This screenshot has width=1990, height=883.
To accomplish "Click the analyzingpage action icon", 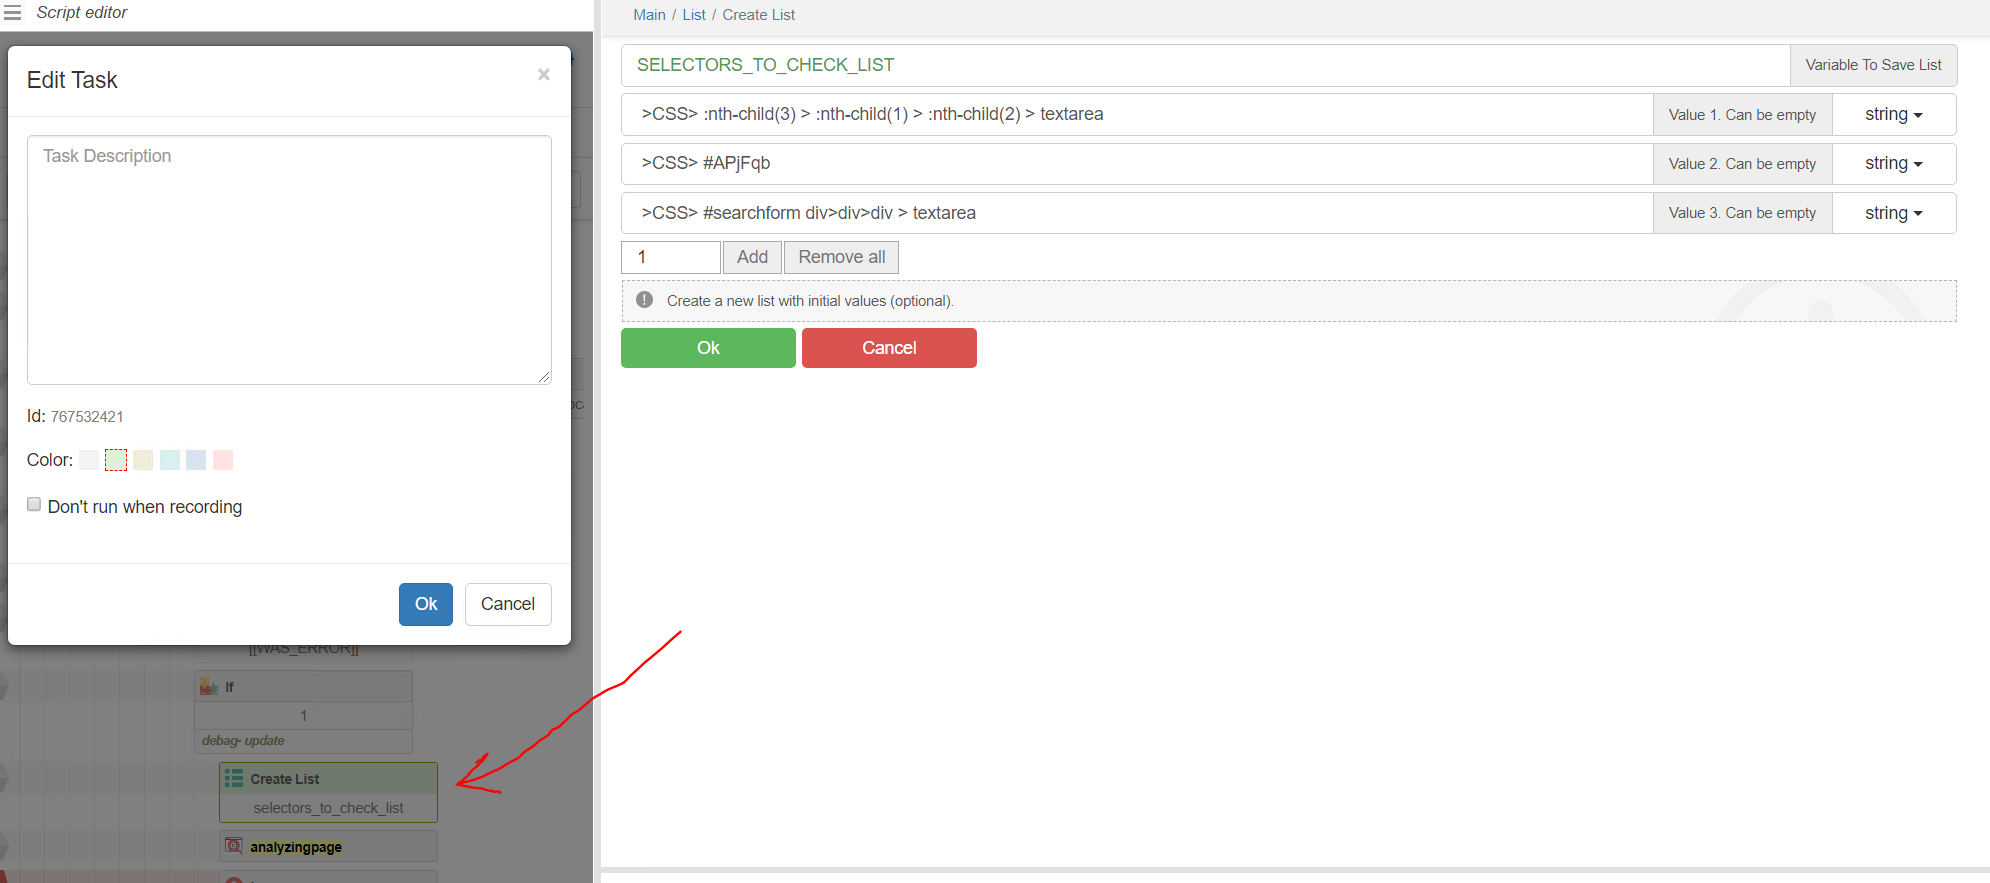I will tap(234, 846).
